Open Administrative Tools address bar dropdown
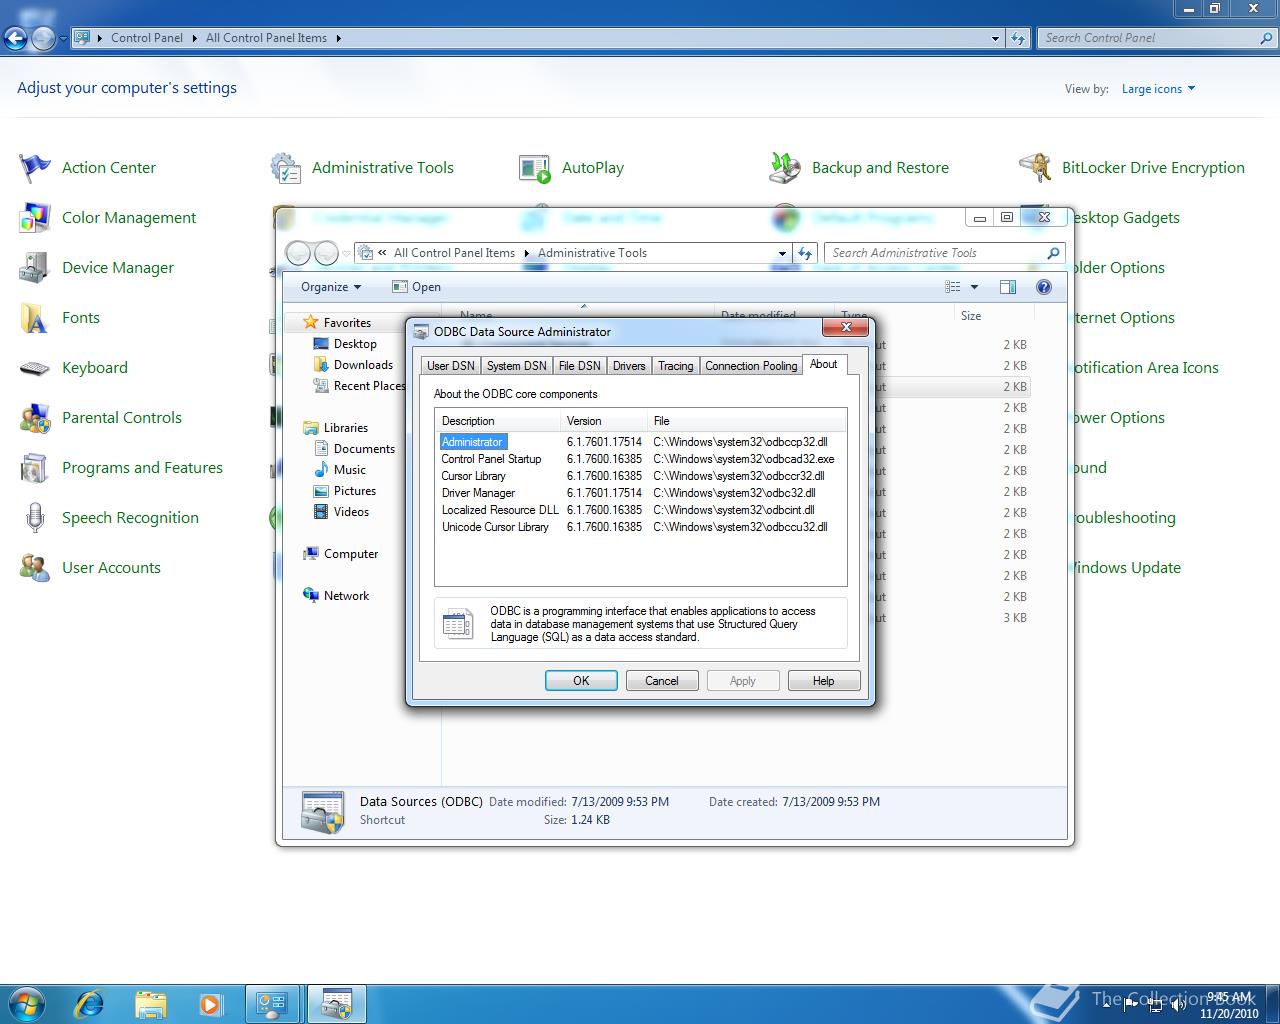Viewport: 1280px width, 1024px height. [x=782, y=253]
